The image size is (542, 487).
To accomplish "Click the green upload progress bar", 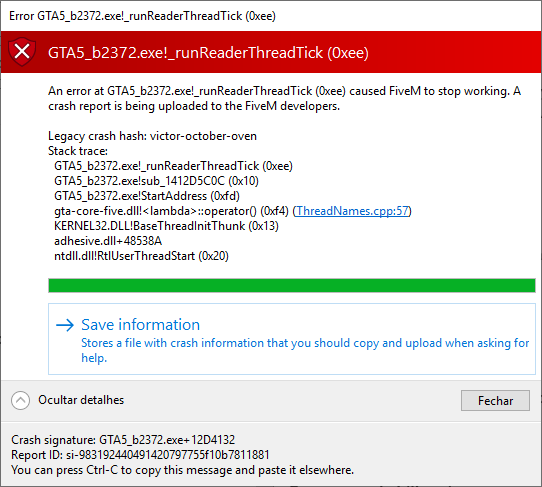I will pyautogui.click(x=292, y=285).
